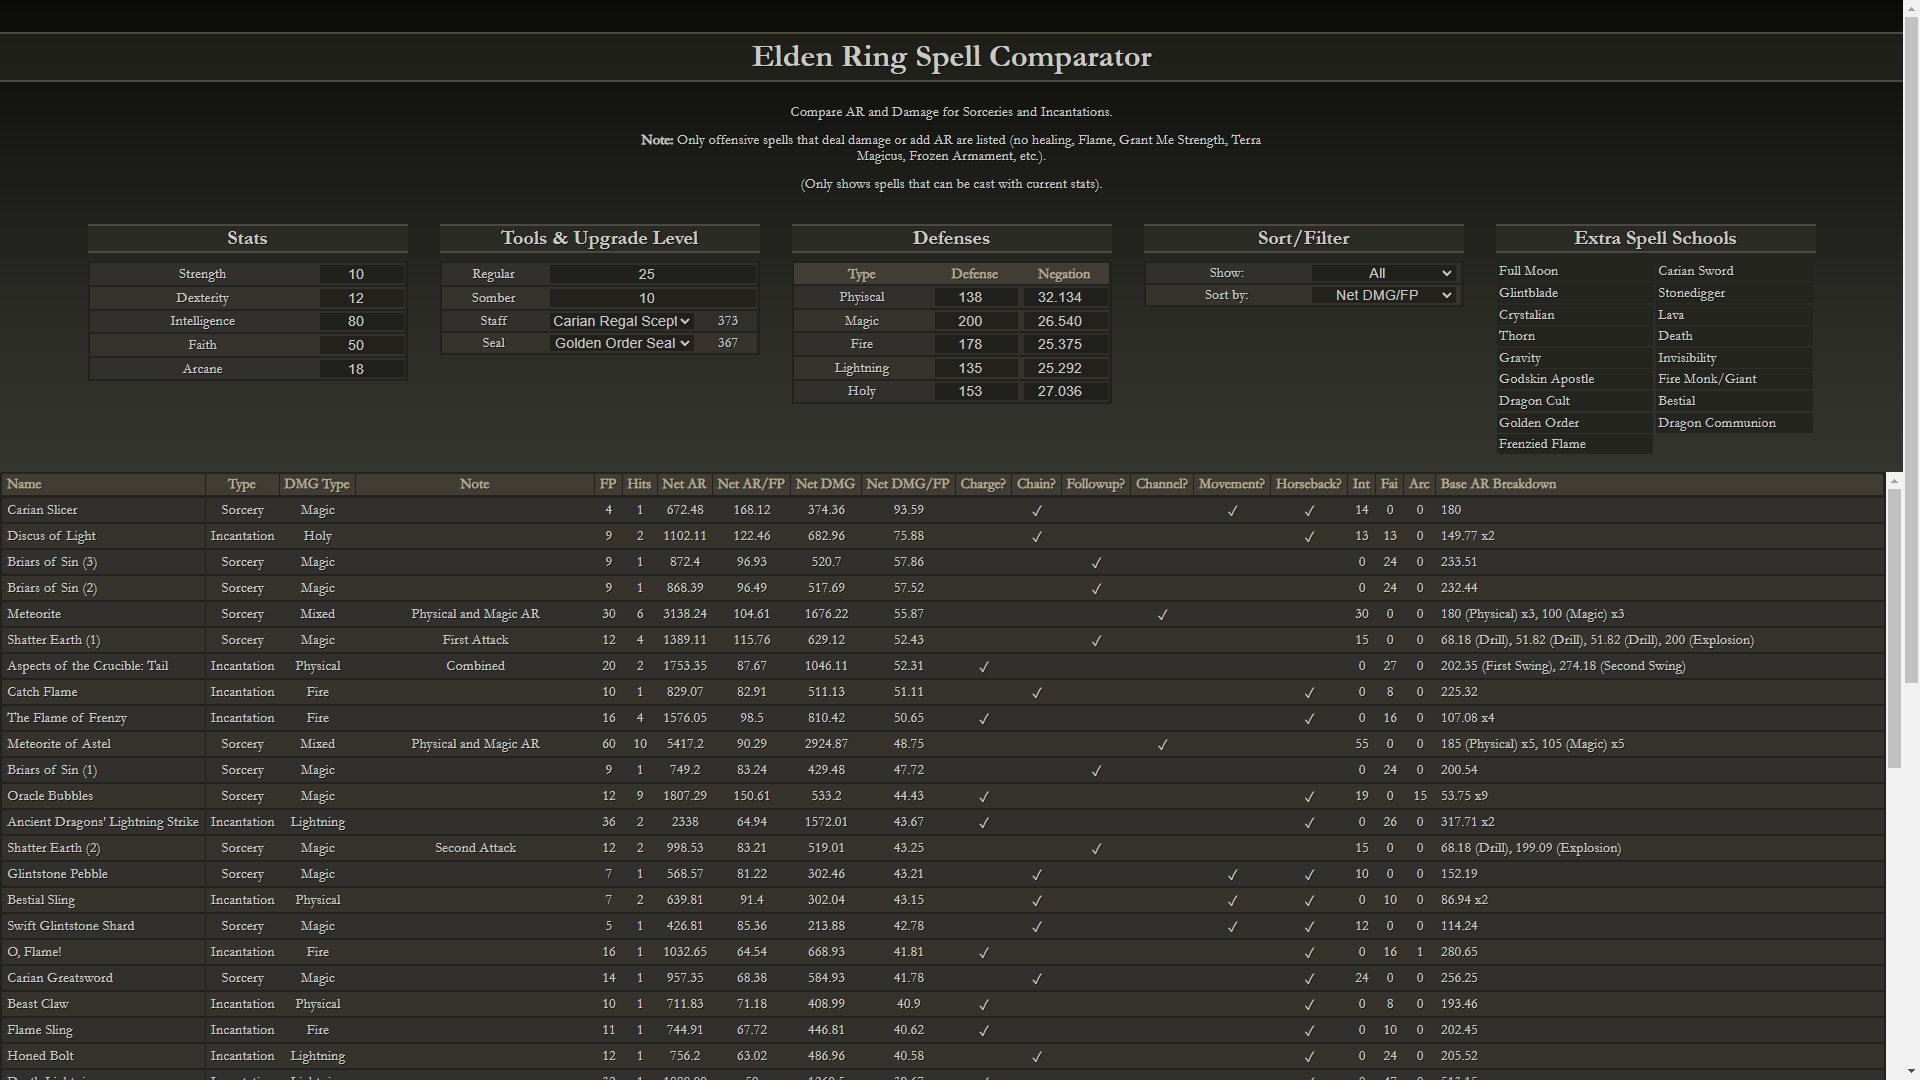Toggle the Death spell school
The width and height of the screenshot is (1920, 1080).
1734,336
